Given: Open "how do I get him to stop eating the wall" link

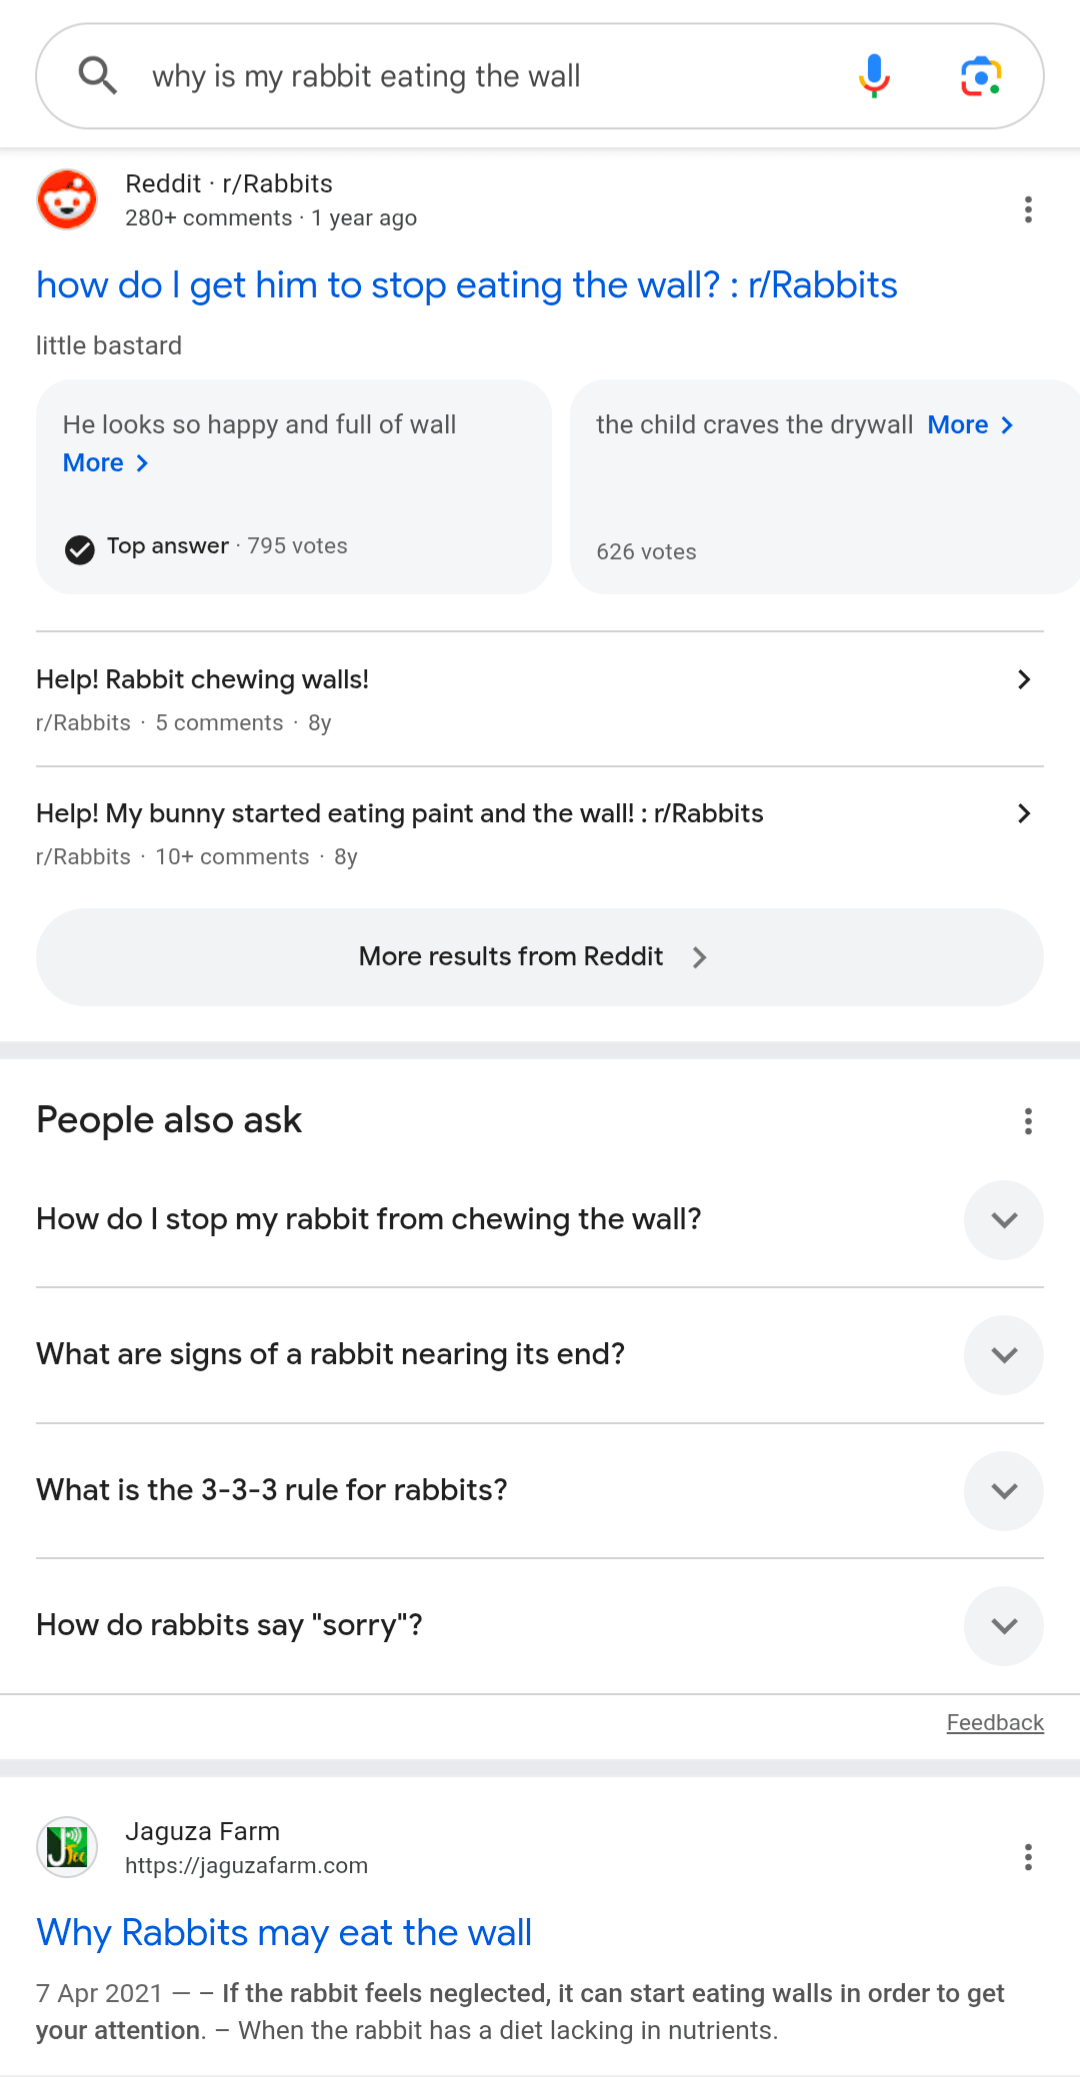Looking at the screenshot, I should pyautogui.click(x=466, y=285).
